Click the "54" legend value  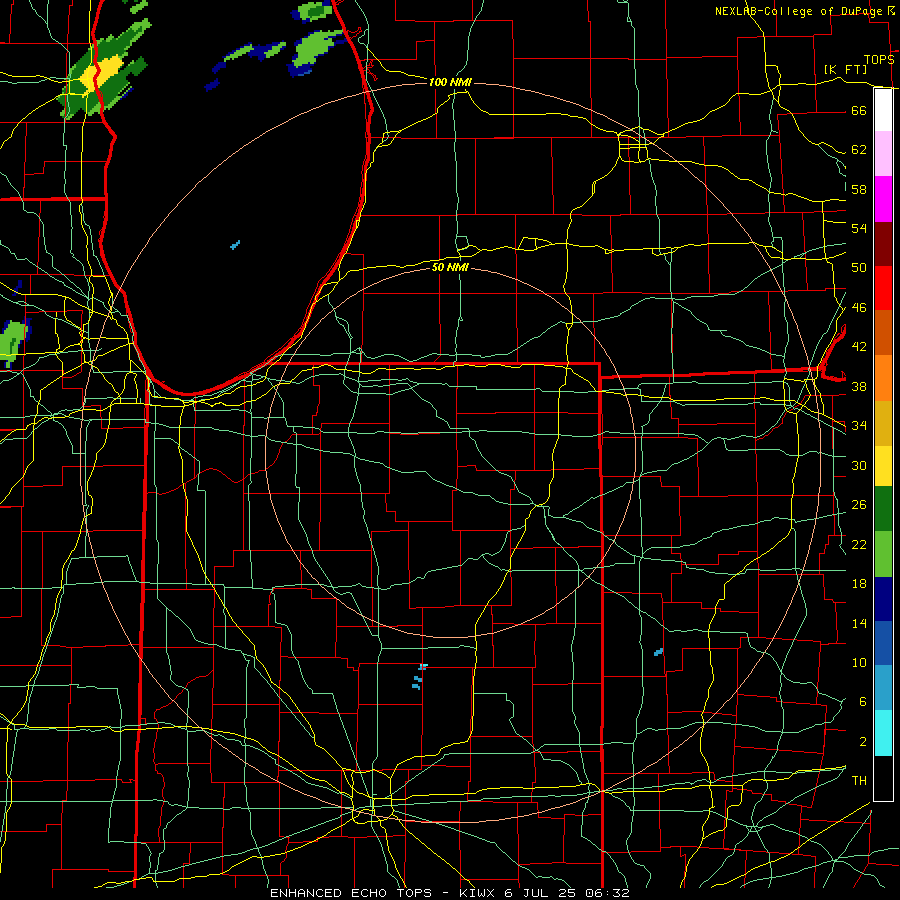tap(859, 228)
